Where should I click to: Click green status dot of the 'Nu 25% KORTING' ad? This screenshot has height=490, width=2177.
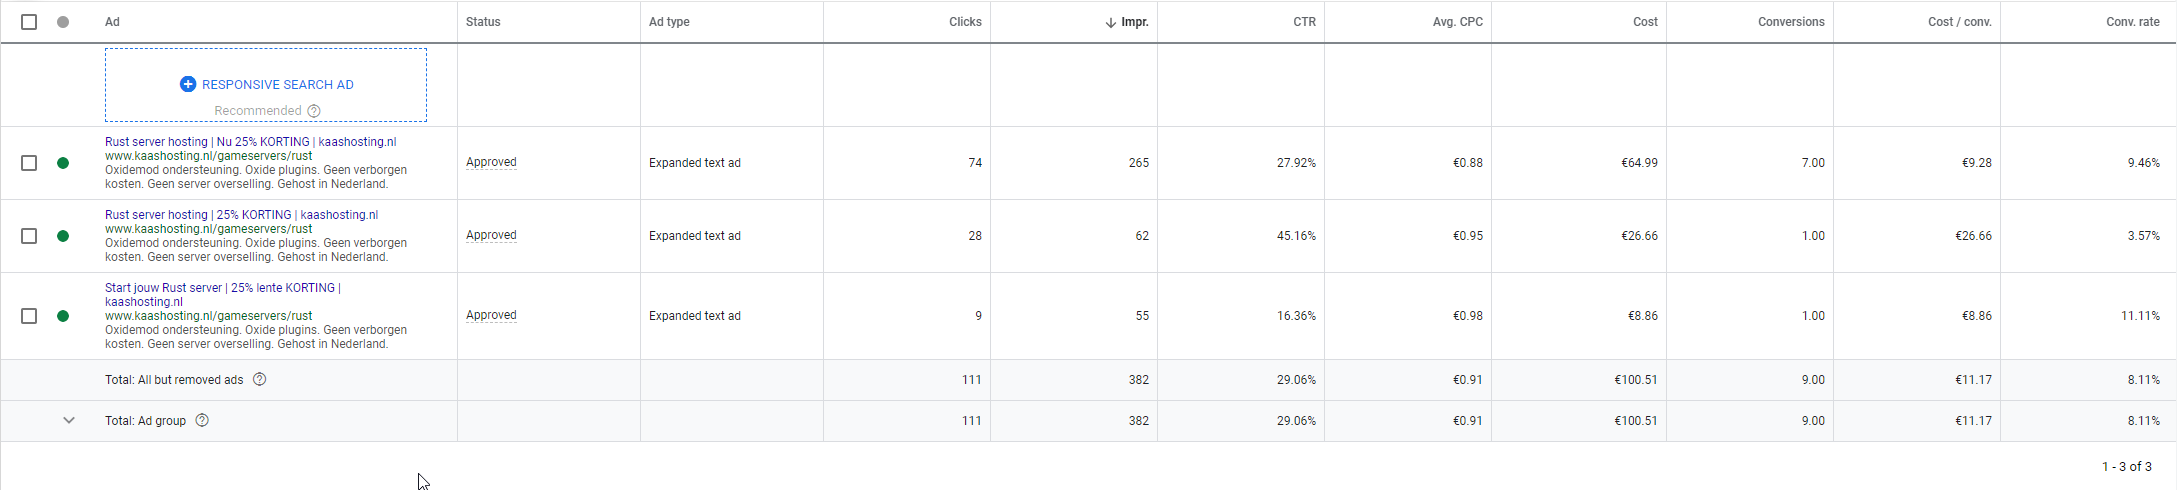63,163
